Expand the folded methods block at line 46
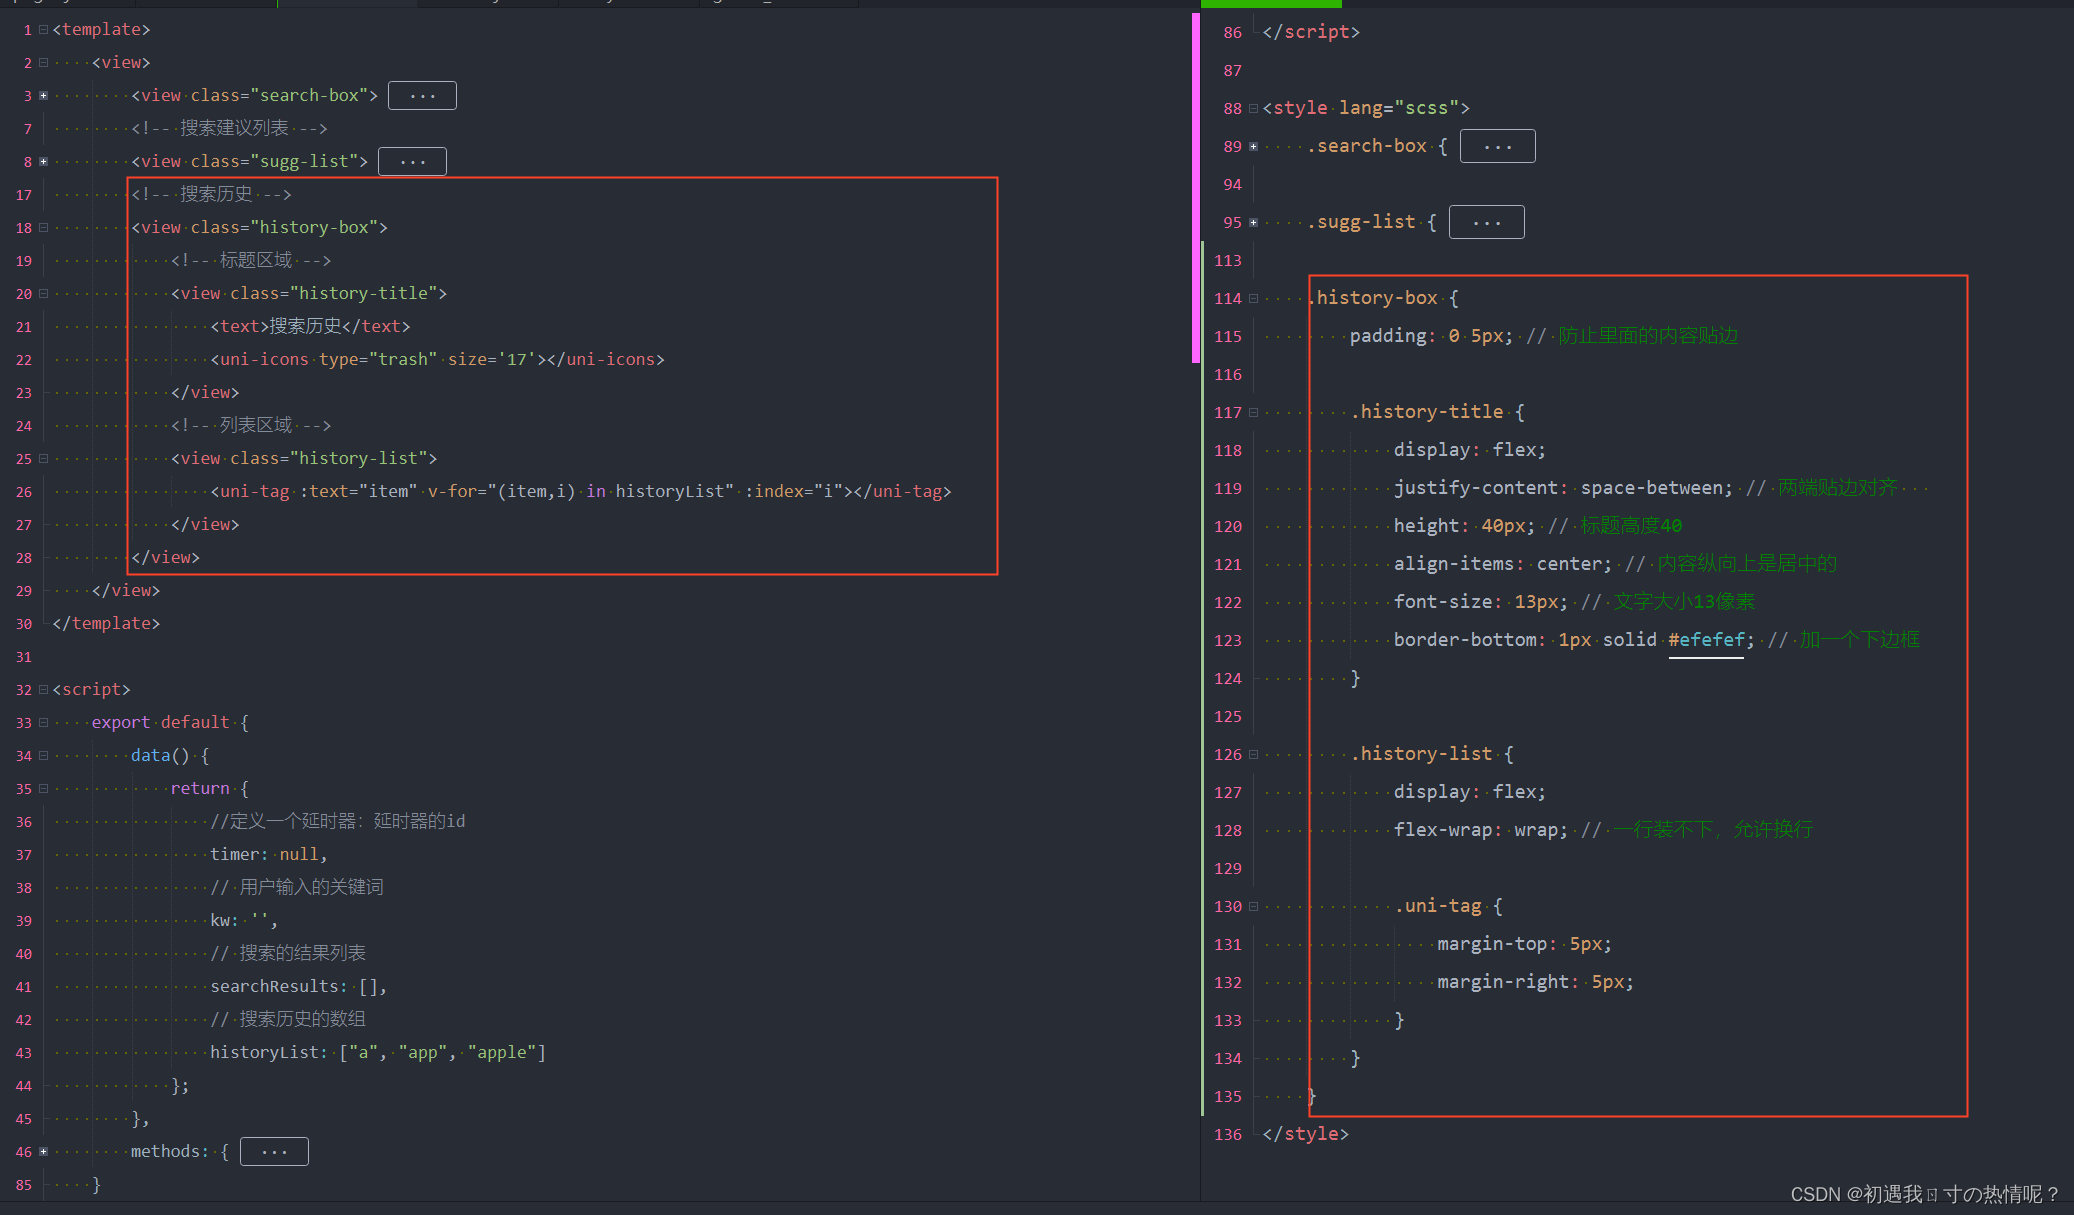 (43, 1152)
